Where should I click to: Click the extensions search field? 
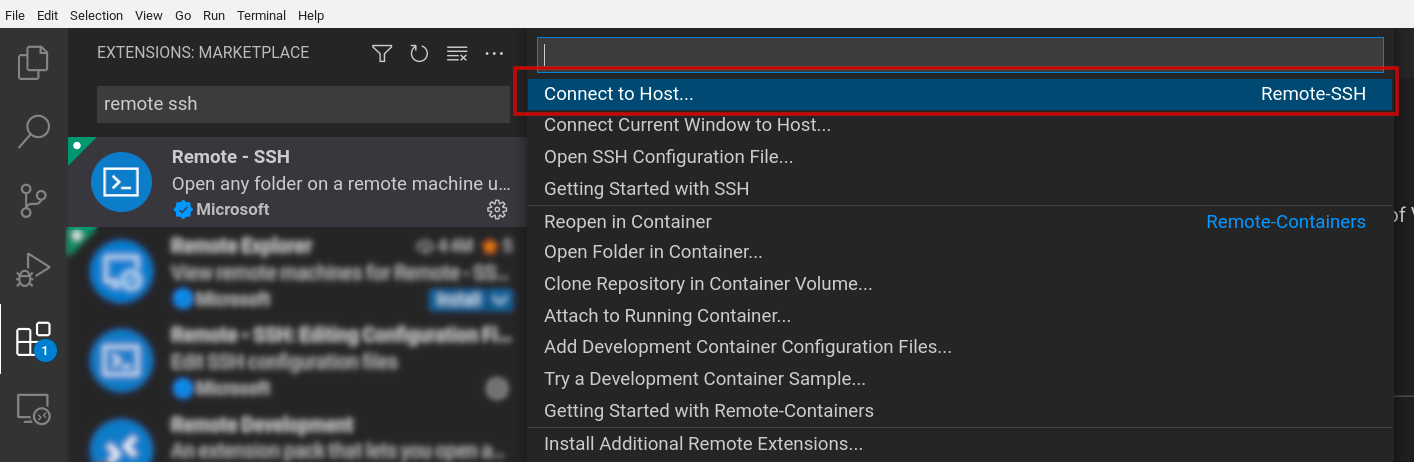coord(303,104)
